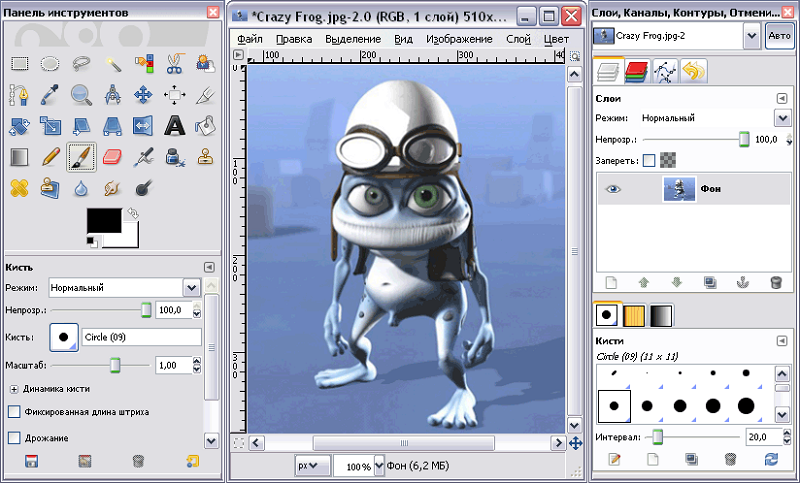Select the Perspective tool
This screenshot has width=800, height=483.
(x=112, y=126)
